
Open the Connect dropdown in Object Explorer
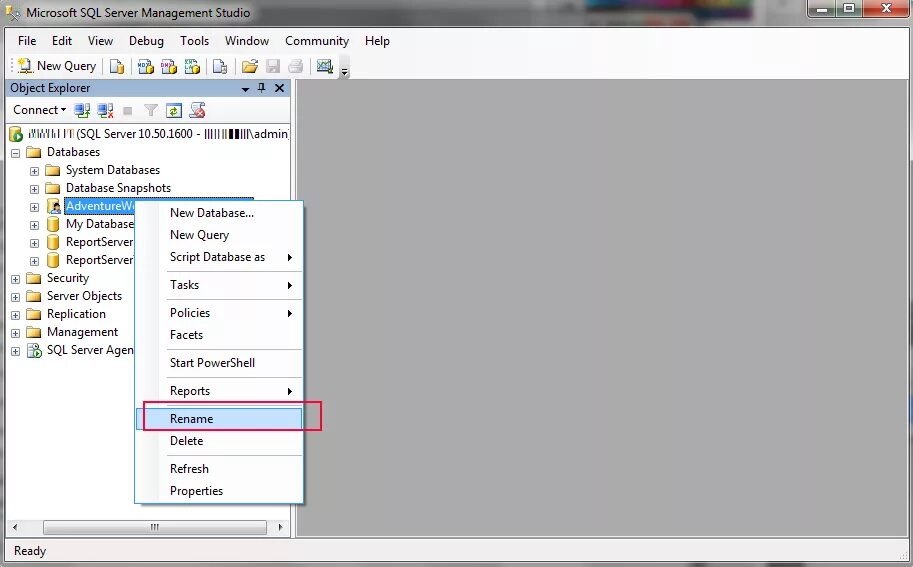[40, 110]
